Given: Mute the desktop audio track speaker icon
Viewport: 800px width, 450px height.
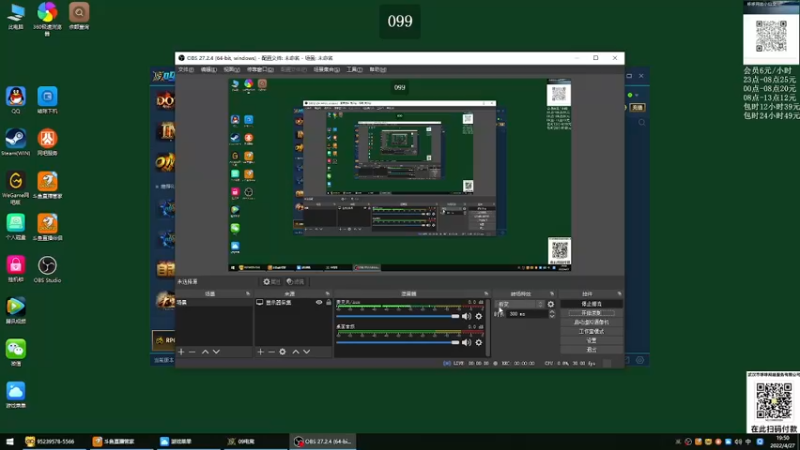Looking at the screenshot, I should tap(466, 342).
